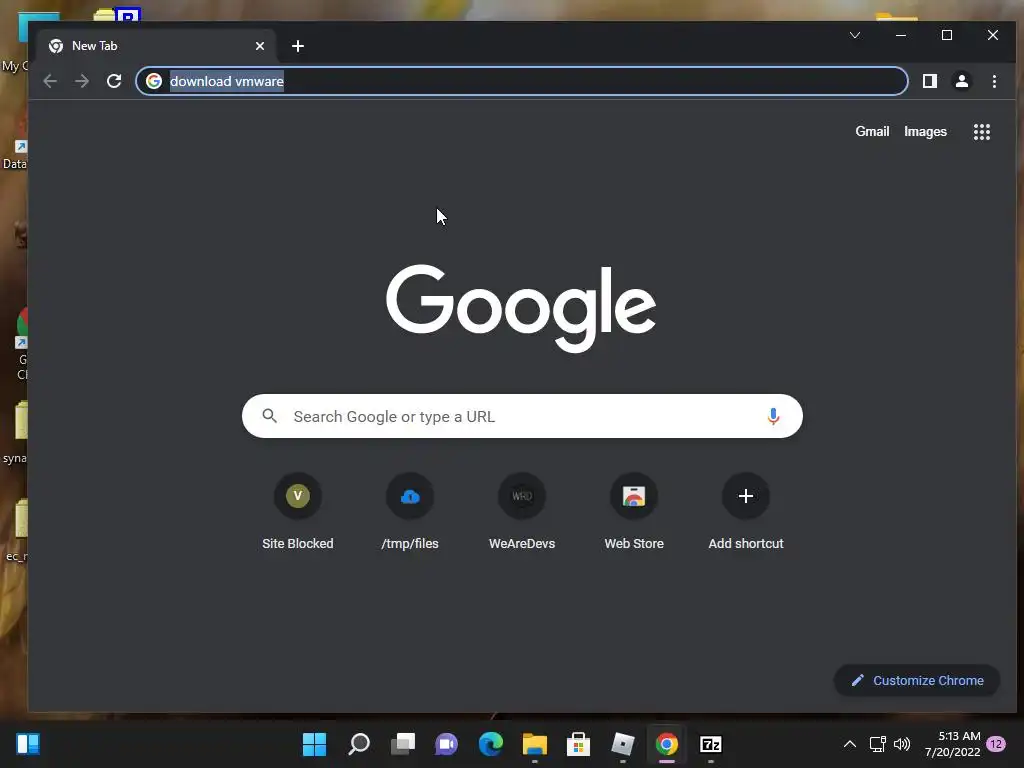Open the Windows Start button in taskbar
This screenshot has width=1024, height=768.
314,744
